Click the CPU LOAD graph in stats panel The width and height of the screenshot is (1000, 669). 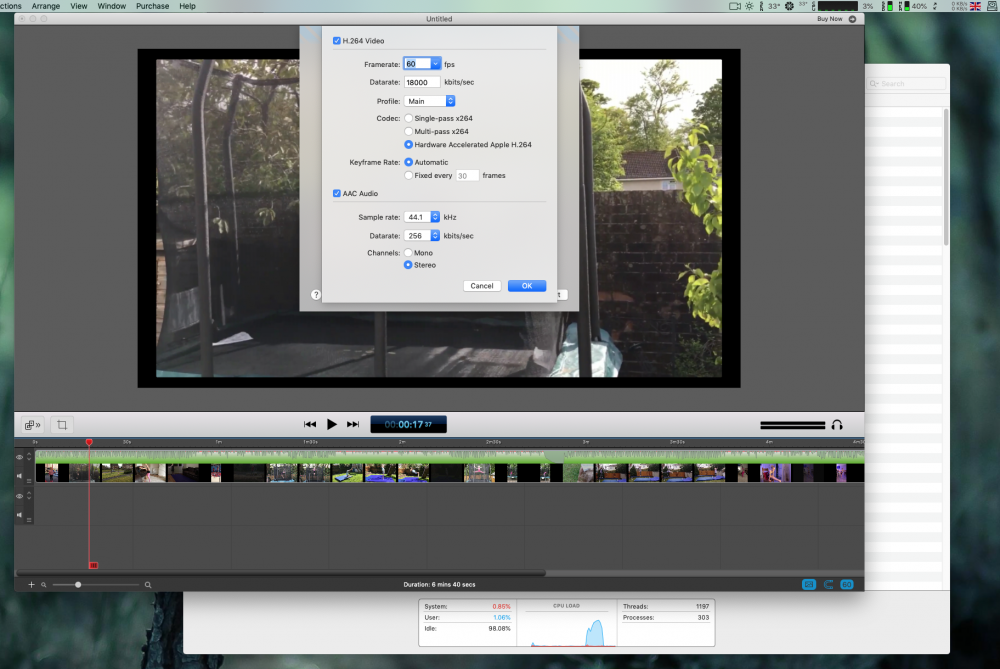[566, 628]
